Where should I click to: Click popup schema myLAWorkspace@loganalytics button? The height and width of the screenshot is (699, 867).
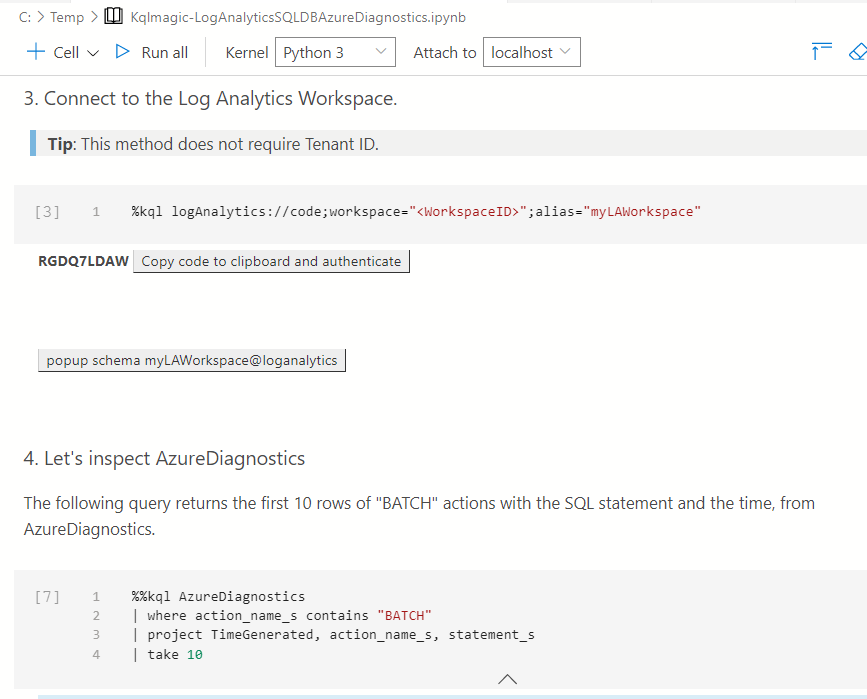tap(192, 361)
